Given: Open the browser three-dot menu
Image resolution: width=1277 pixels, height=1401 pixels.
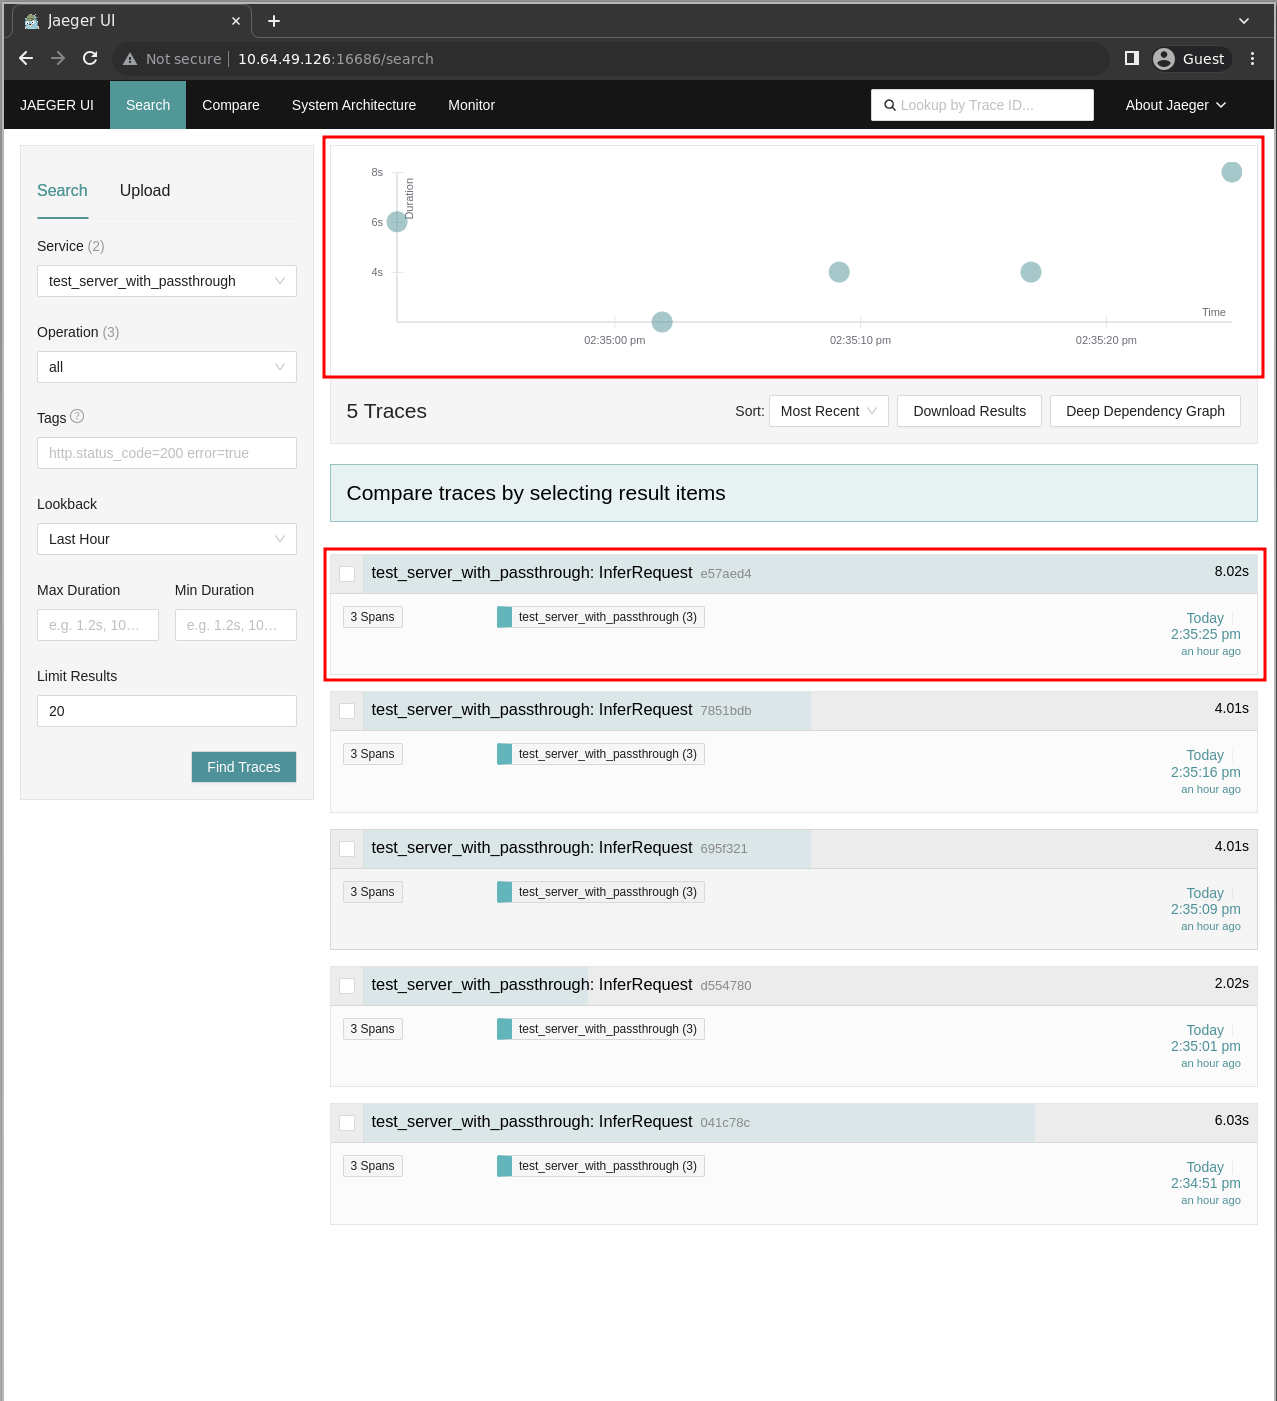Looking at the screenshot, I should [1252, 59].
